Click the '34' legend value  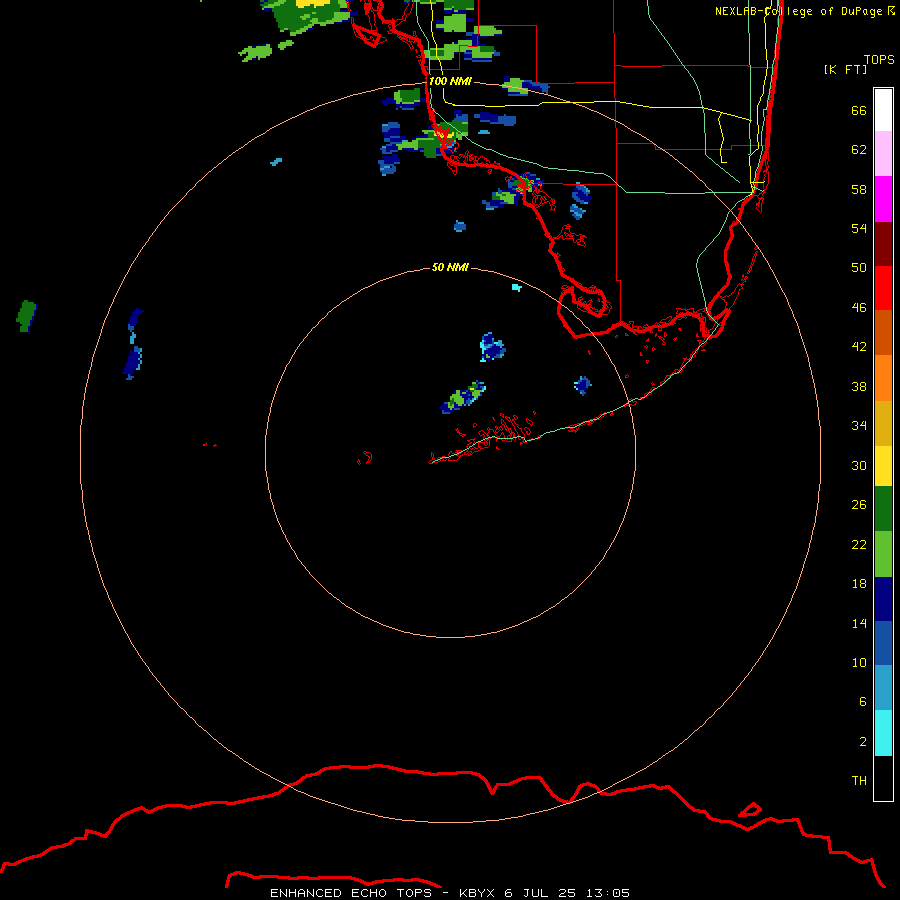tap(859, 425)
